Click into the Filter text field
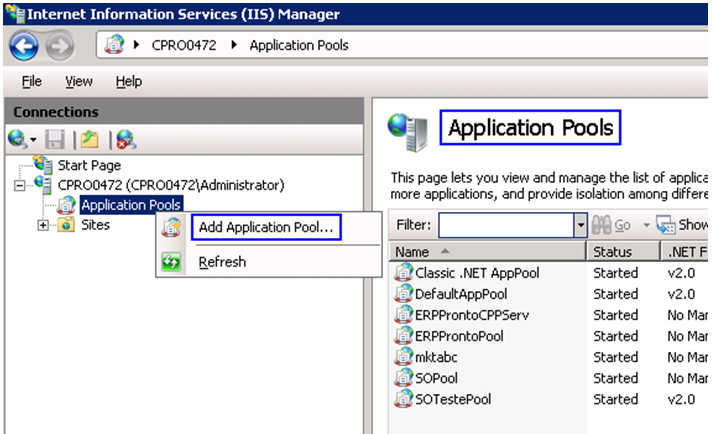This screenshot has width=717, height=434. (x=506, y=225)
